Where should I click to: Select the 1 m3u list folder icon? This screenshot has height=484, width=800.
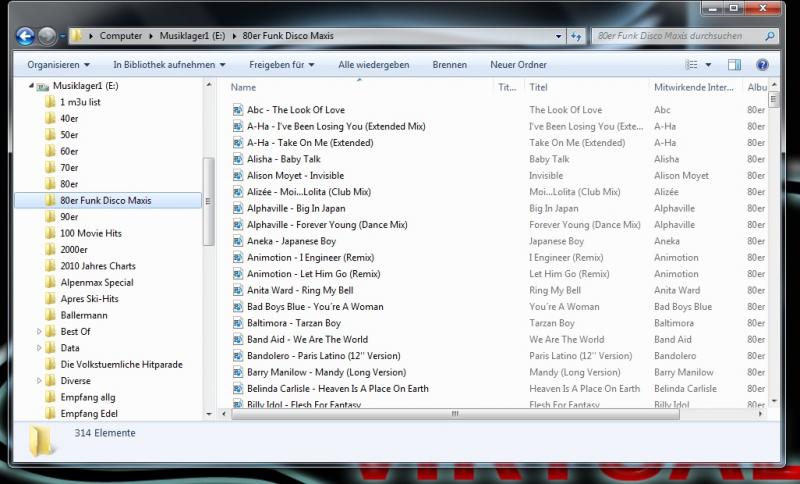(50, 102)
